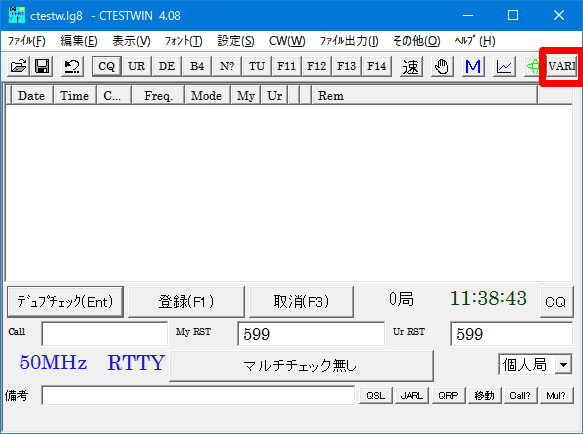Click 取消(F3) cancel button
The height and width of the screenshot is (434, 583).
301,302
